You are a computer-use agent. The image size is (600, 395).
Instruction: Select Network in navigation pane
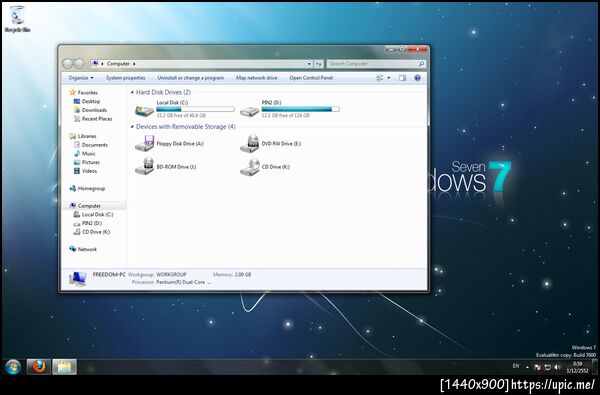coord(87,250)
